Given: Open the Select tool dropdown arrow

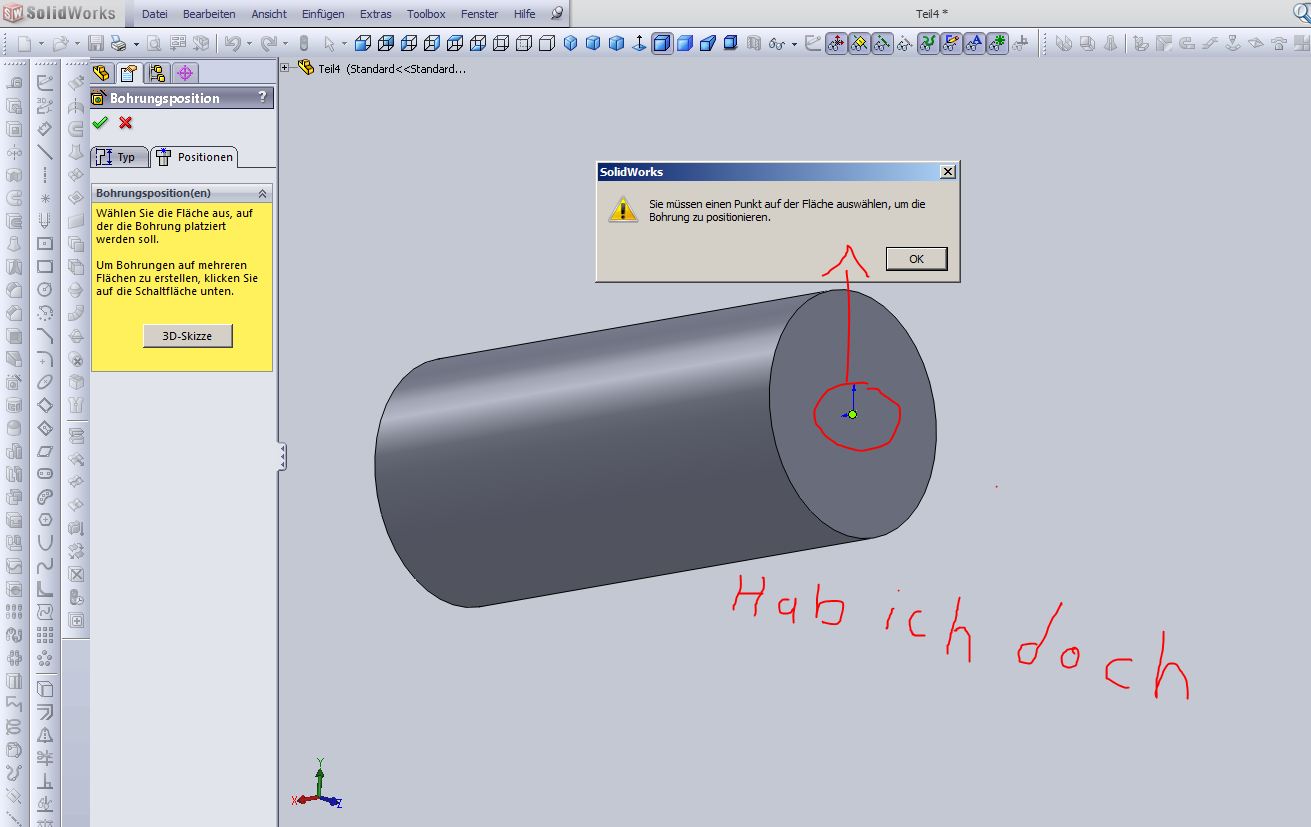Looking at the screenshot, I should tap(344, 44).
